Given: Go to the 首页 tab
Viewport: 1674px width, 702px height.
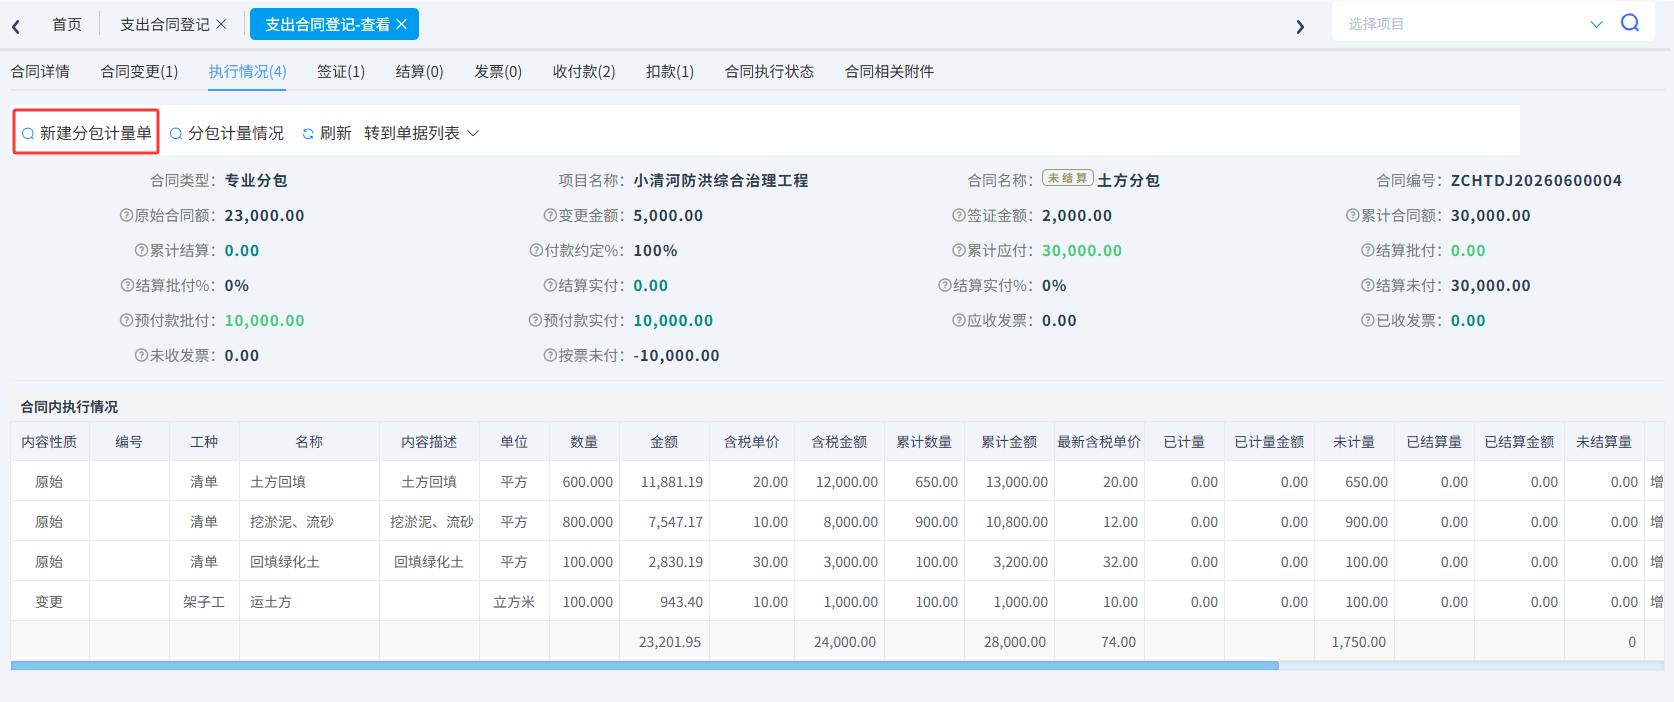Looking at the screenshot, I should [67, 24].
